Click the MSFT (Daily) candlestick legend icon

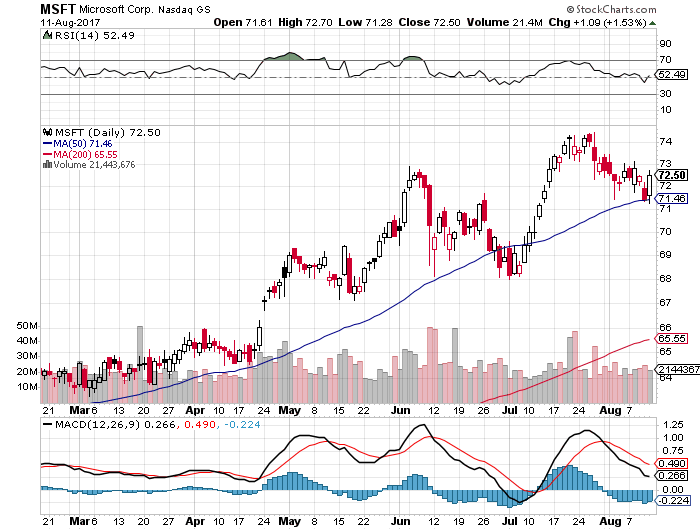tap(45, 132)
